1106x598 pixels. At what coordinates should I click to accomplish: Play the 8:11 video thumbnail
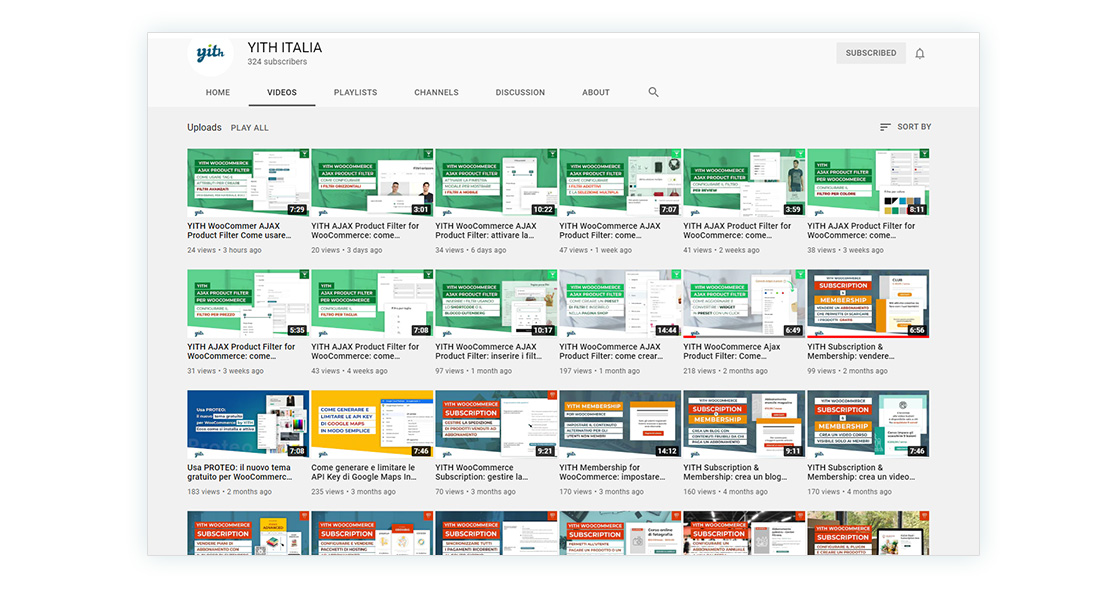(868, 183)
